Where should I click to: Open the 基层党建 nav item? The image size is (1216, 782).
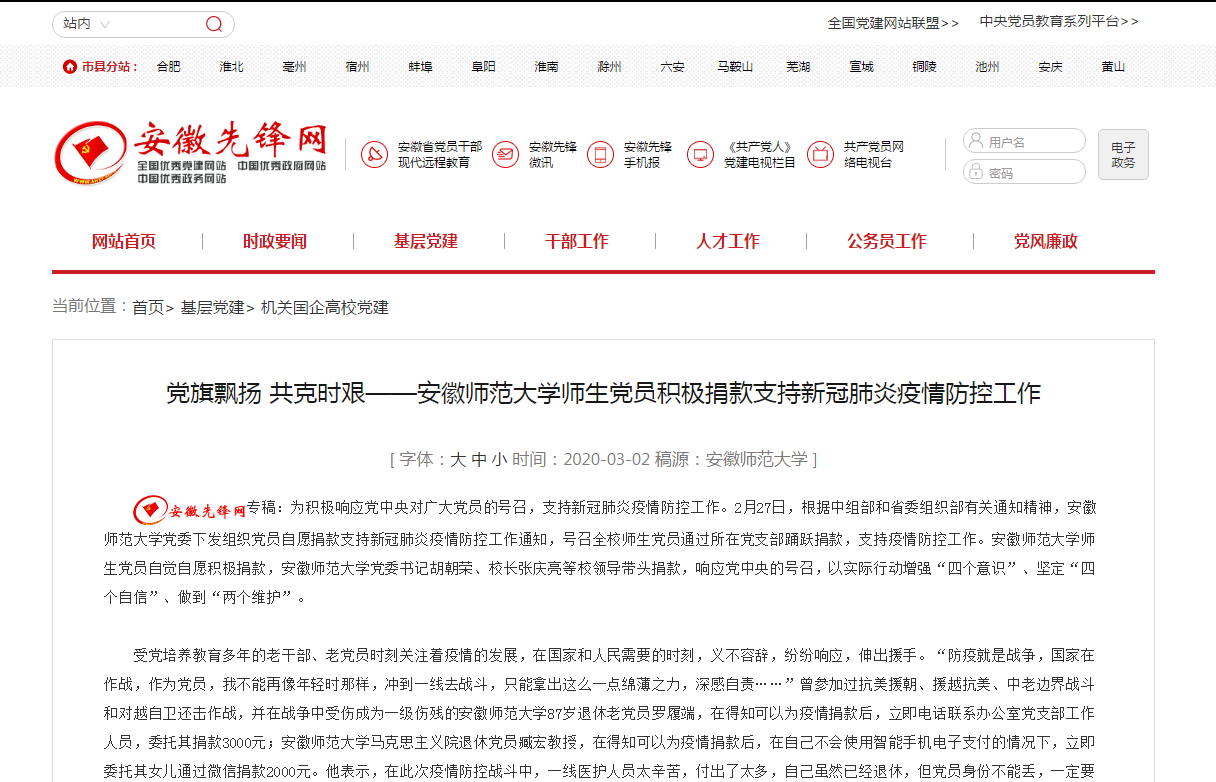[426, 241]
